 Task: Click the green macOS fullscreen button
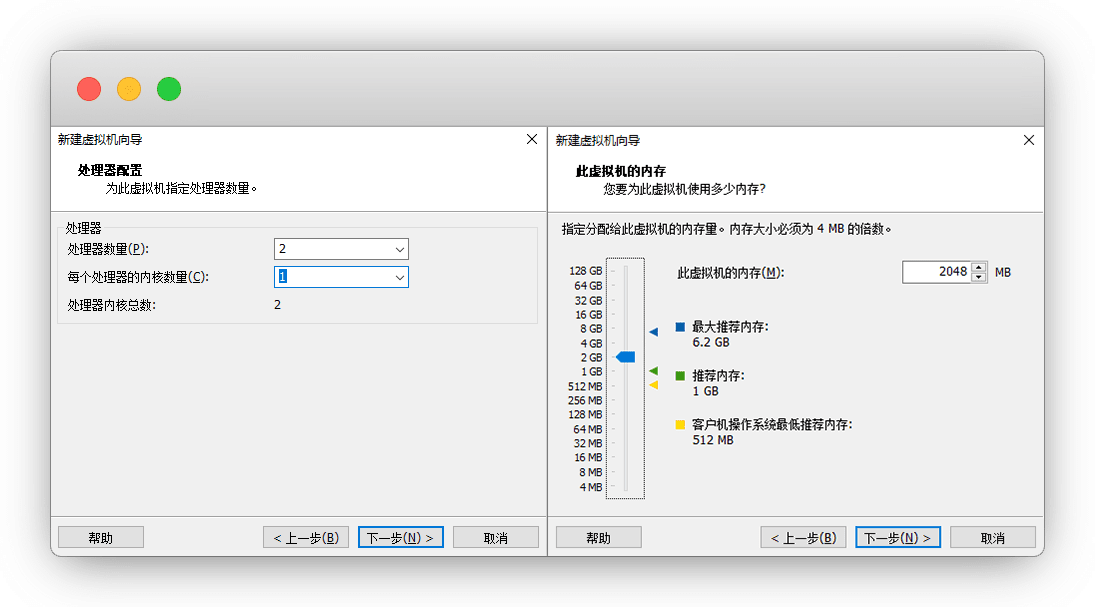point(169,89)
